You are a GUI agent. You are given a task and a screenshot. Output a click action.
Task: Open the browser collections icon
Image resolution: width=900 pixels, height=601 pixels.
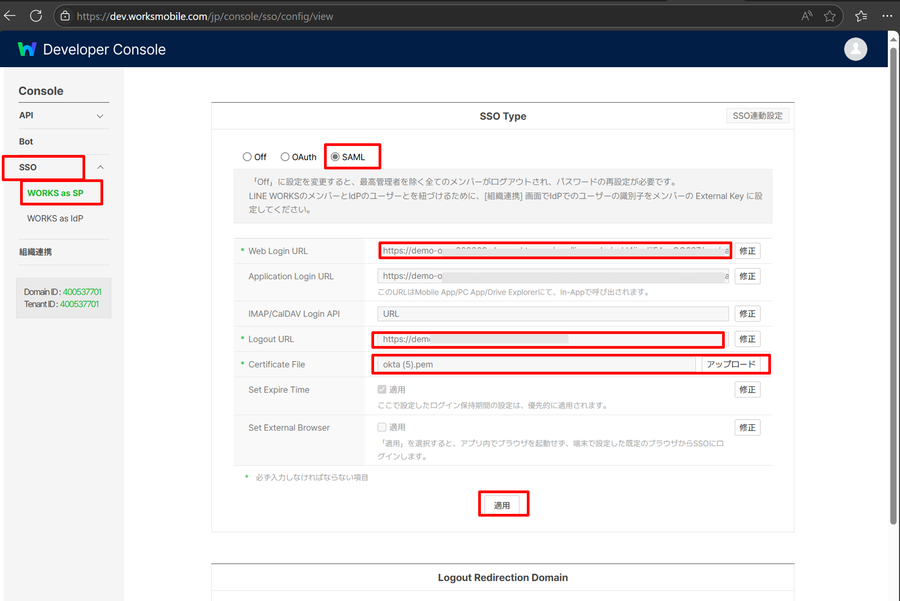coord(861,16)
